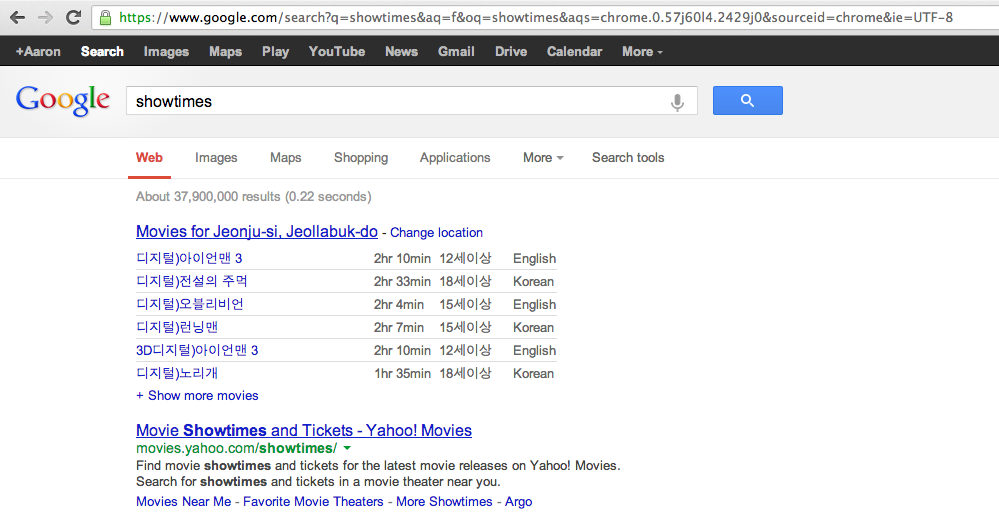Click the address bar URL
The image size is (999, 527).
(x=536, y=17)
